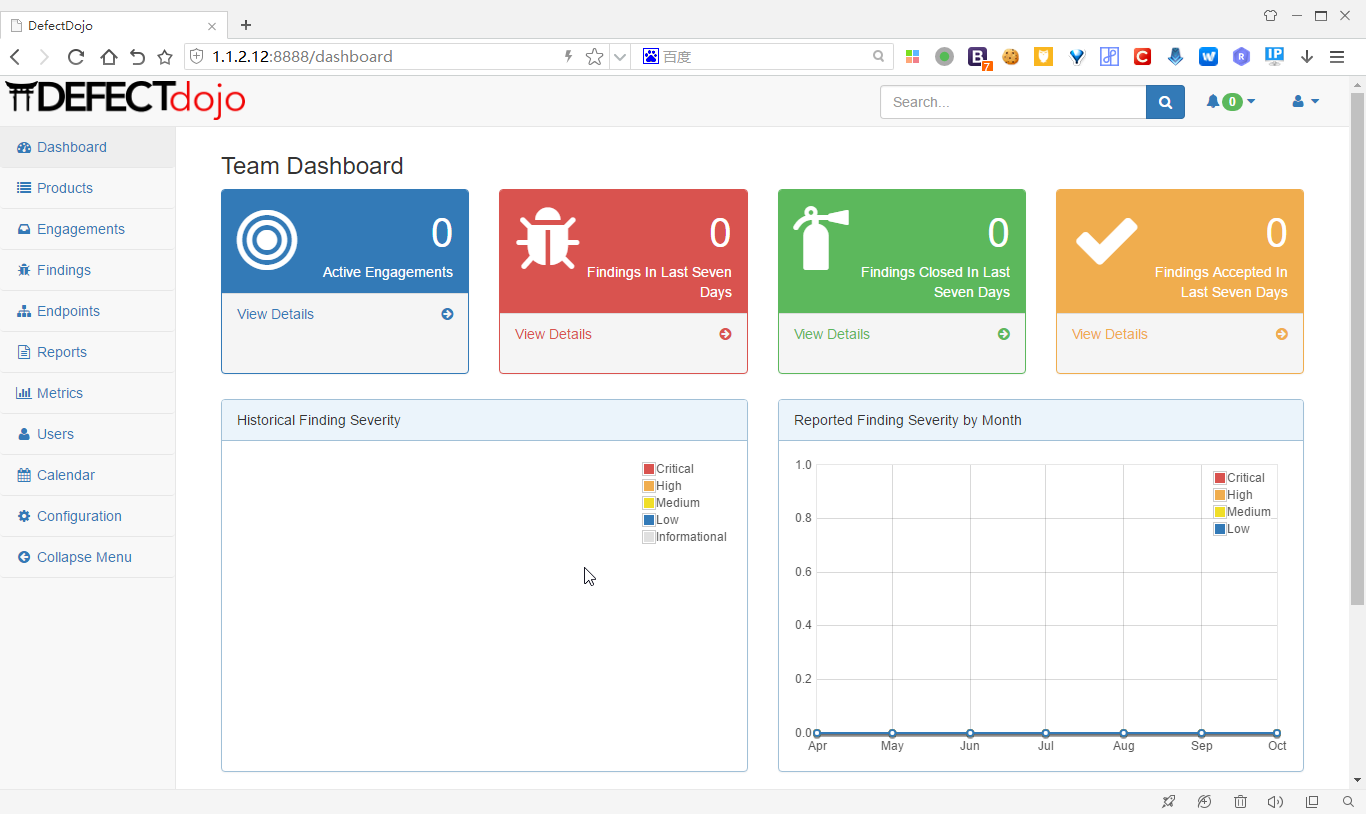1366x814 pixels.
Task: Click the magnifier search button
Action: click(1165, 102)
